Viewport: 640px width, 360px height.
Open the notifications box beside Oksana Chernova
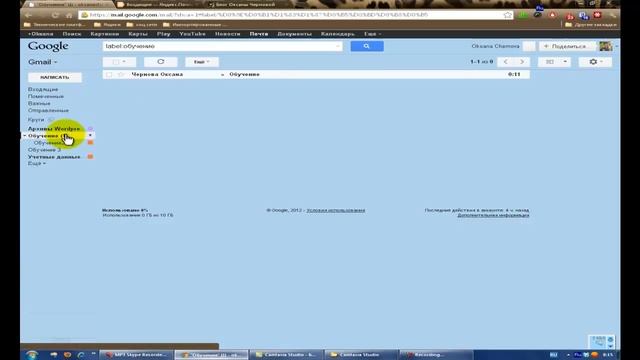pos(529,46)
